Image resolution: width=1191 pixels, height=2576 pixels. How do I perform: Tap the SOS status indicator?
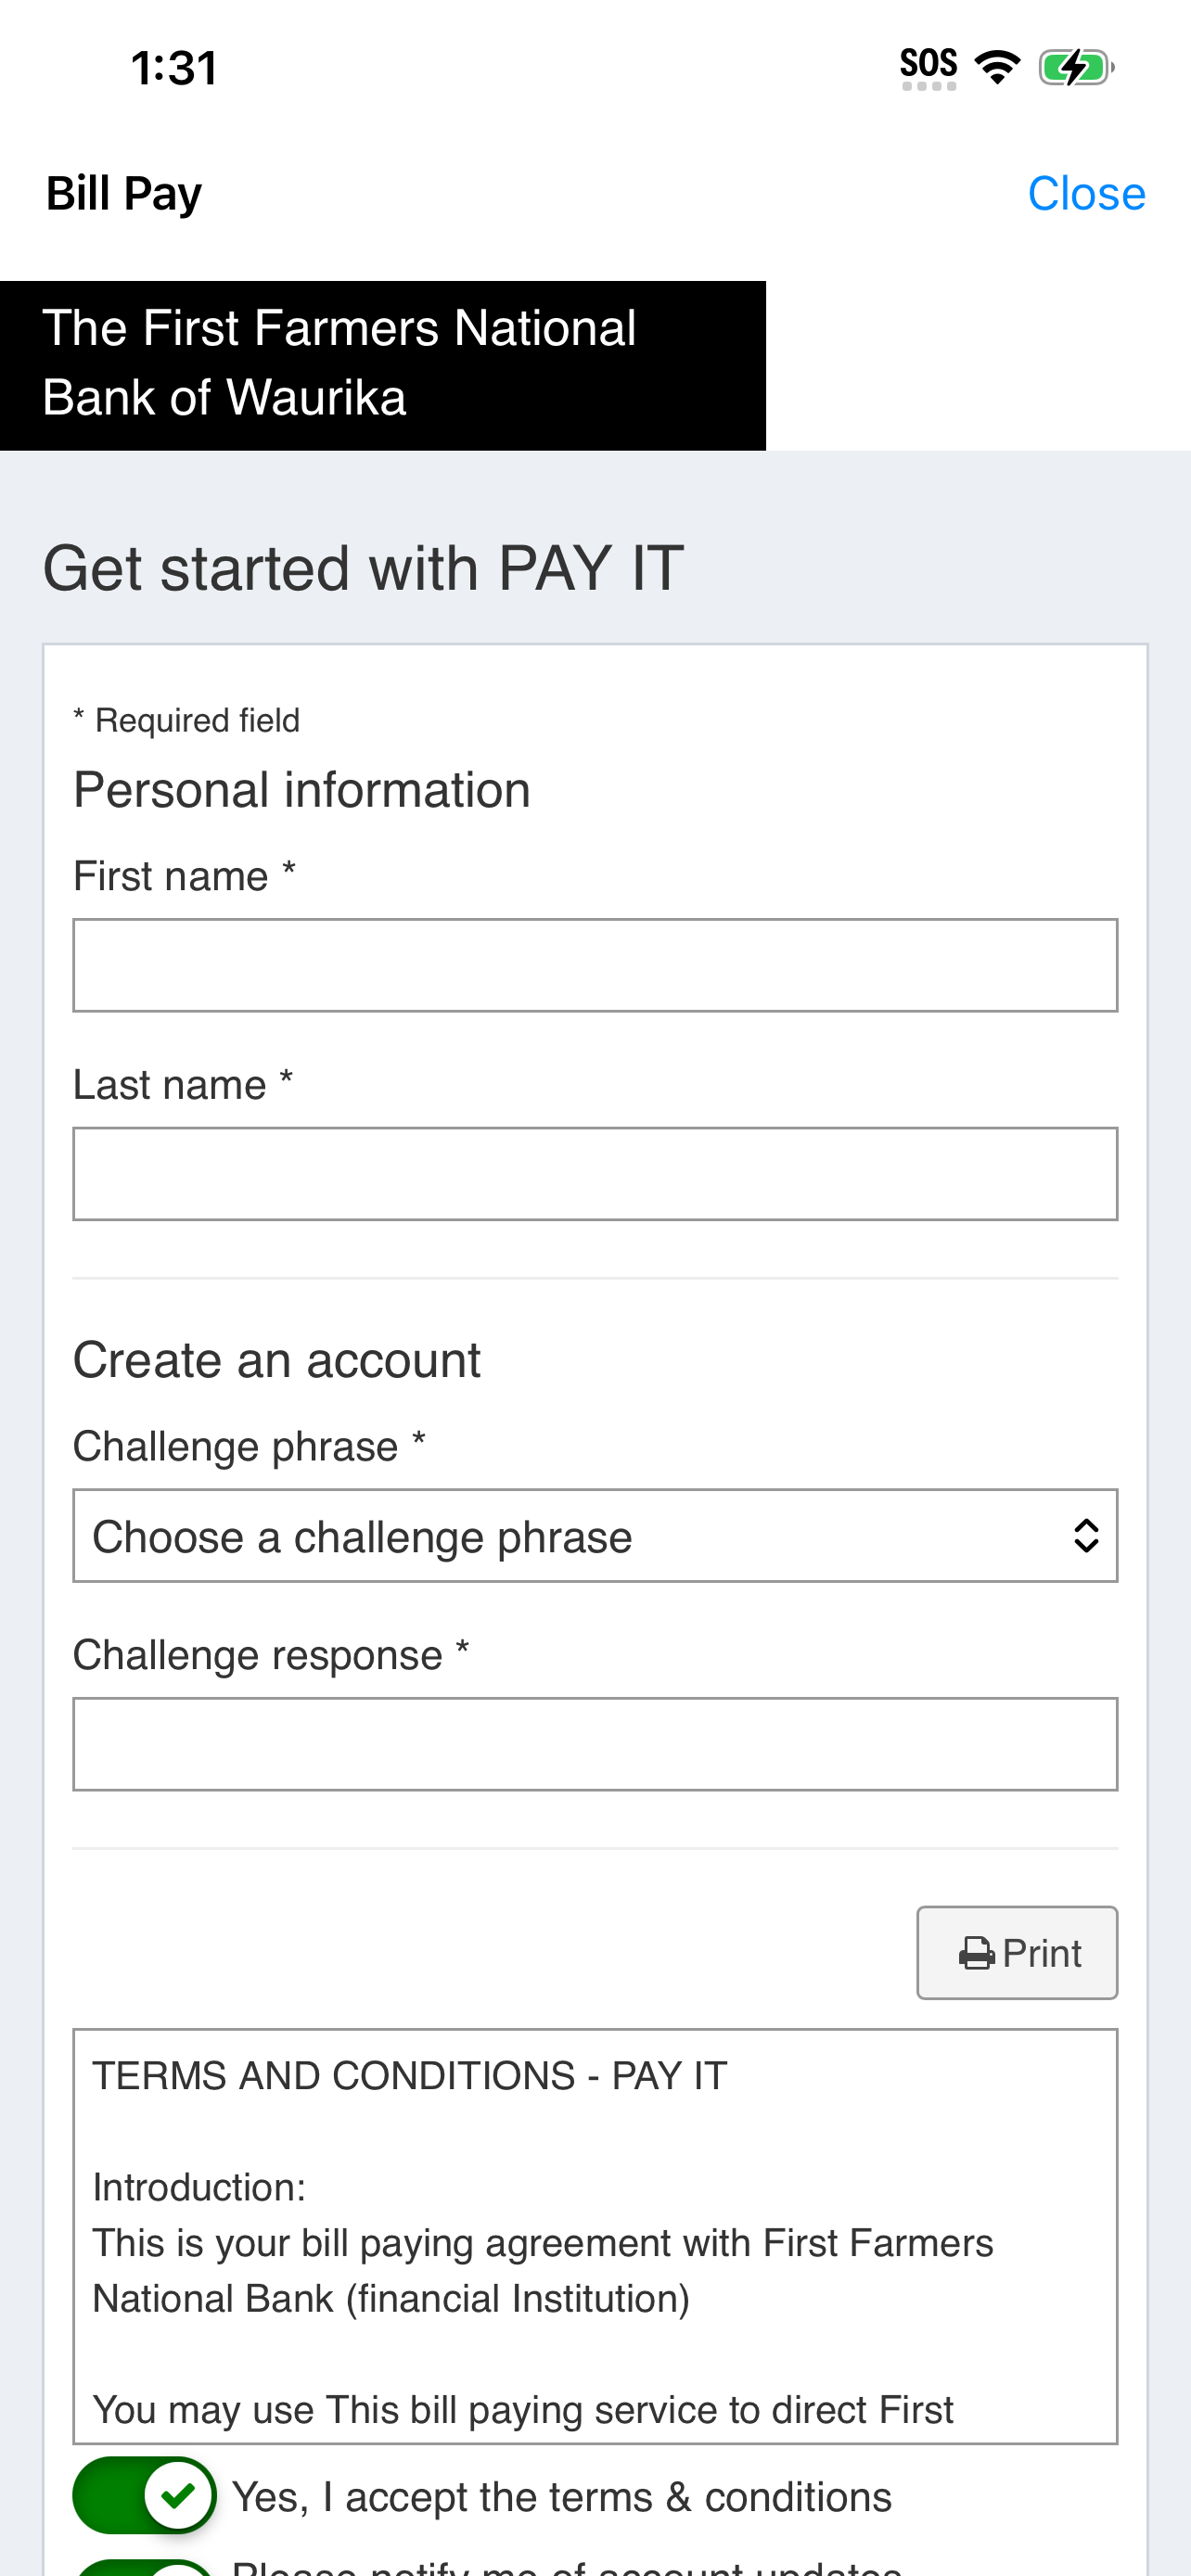tap(928, 67)
